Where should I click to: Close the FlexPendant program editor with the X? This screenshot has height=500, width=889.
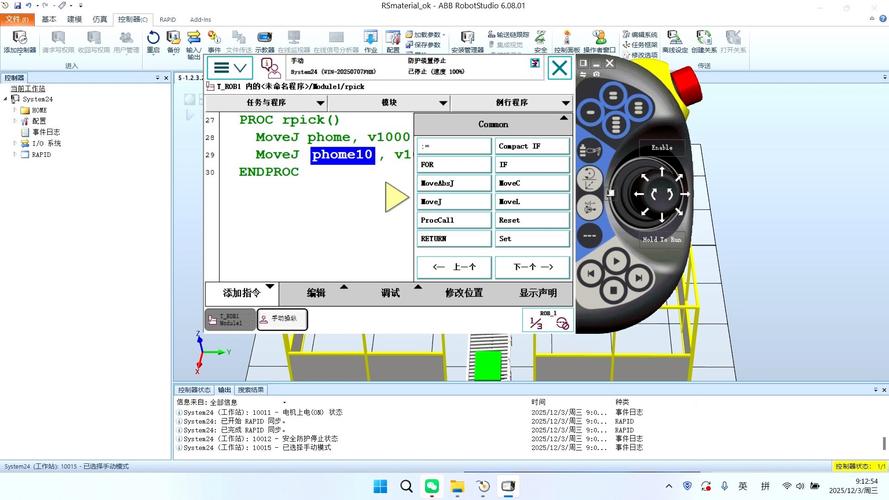tap(560, 68)
